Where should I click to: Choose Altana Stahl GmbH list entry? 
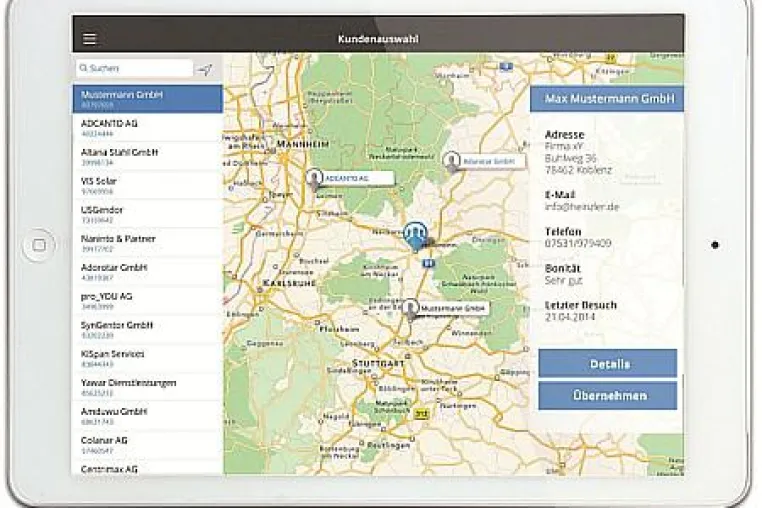148,157
